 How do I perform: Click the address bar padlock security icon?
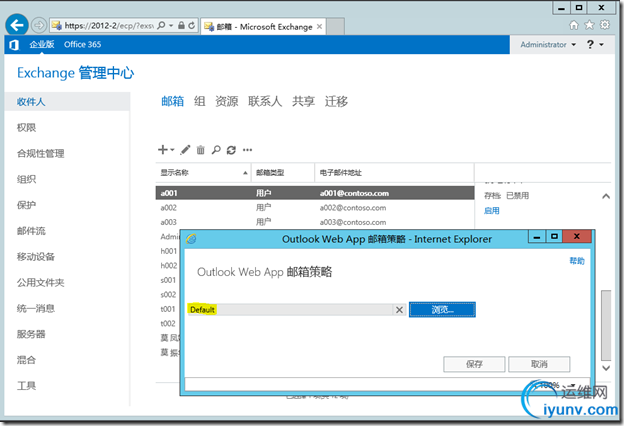click(x=181, y=25)
